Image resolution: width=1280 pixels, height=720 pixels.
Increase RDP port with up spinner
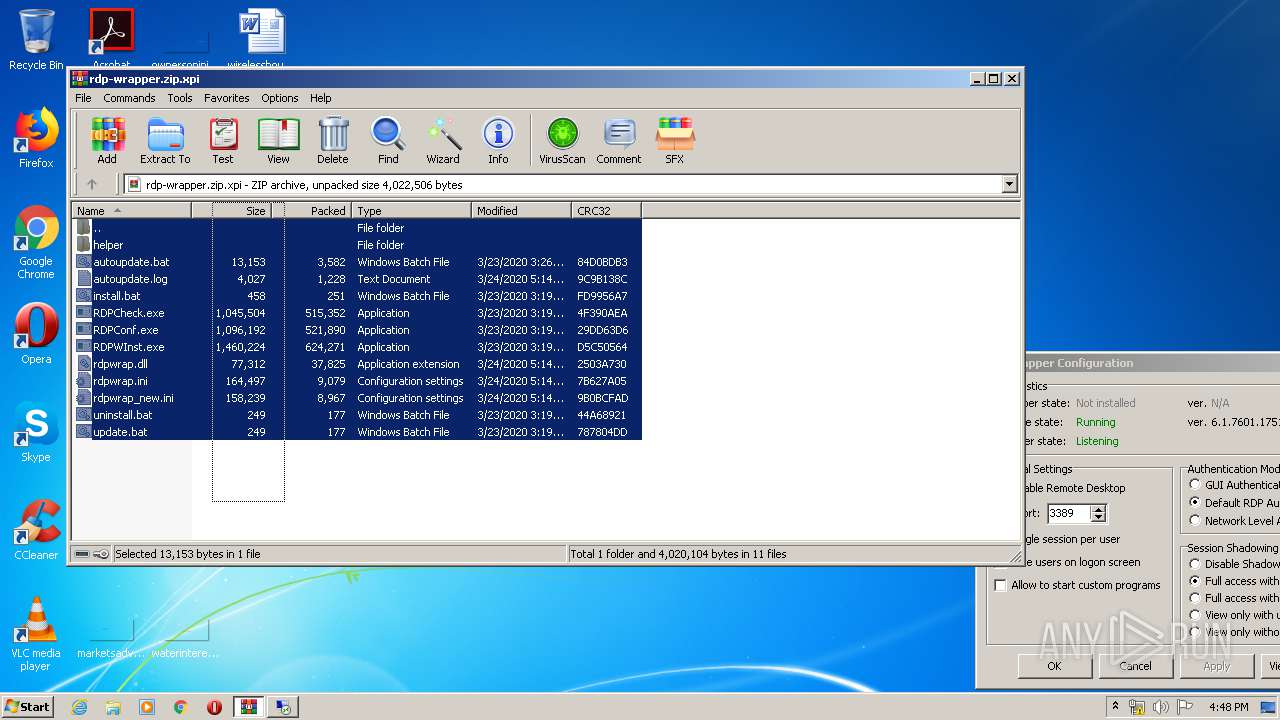(1098, 509)
